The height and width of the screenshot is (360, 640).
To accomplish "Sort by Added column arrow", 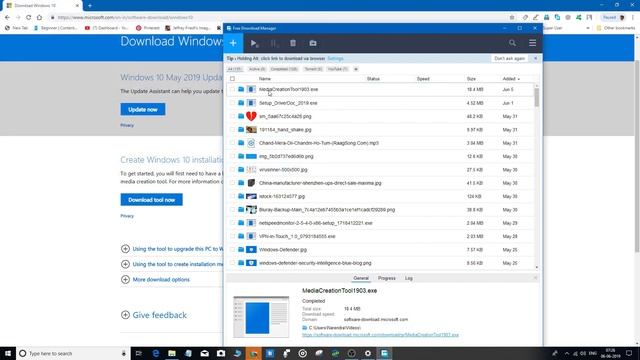I will pyautogui.click(x=518, y=79).
